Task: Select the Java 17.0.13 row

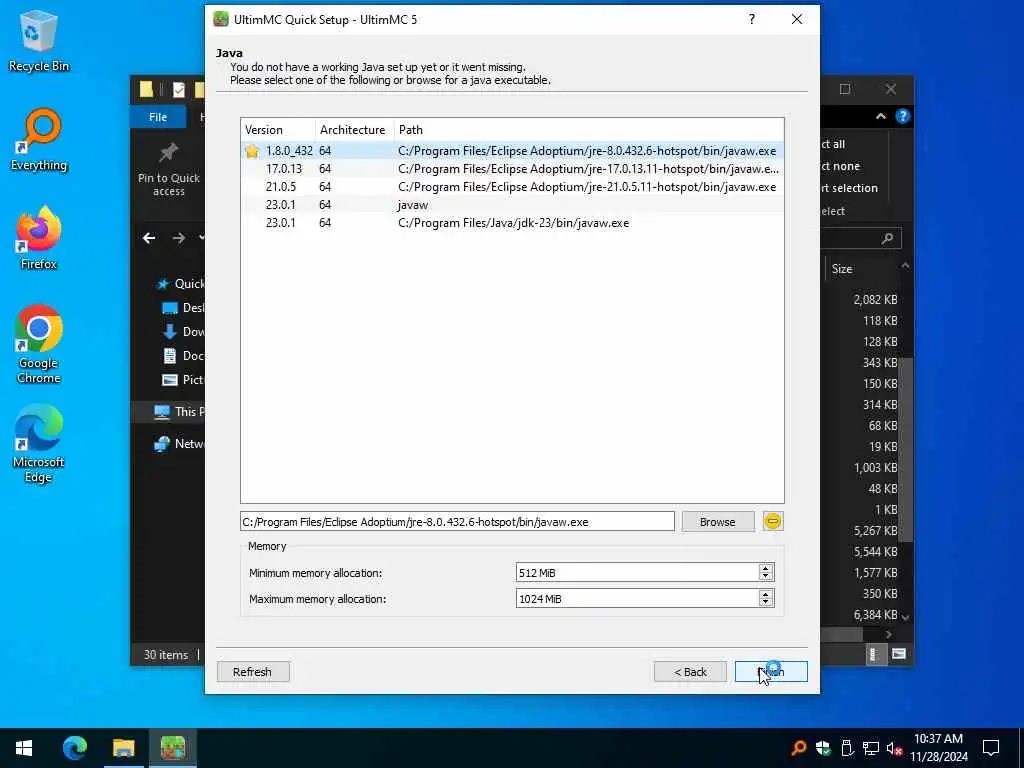Action: pyautogui.click(x=512, y=168)
